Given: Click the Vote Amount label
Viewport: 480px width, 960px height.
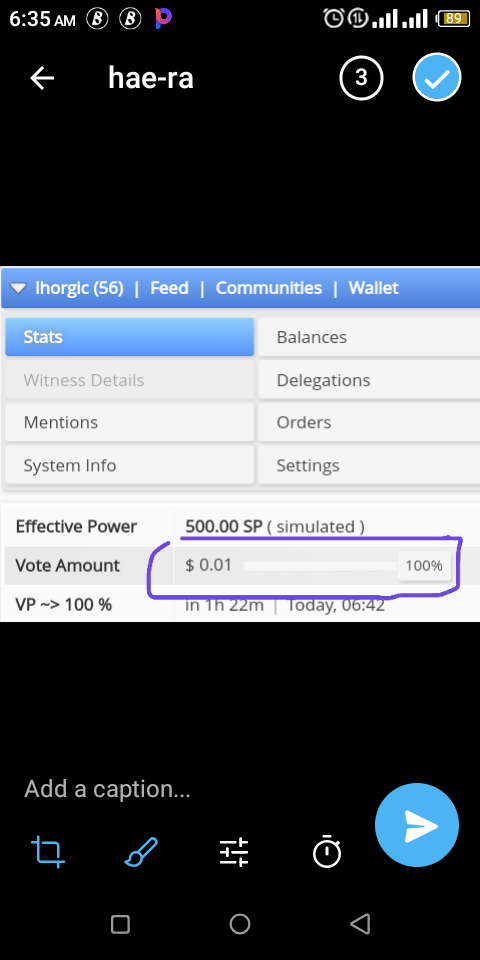Looking at the screenshot, I should pos(67,565).
